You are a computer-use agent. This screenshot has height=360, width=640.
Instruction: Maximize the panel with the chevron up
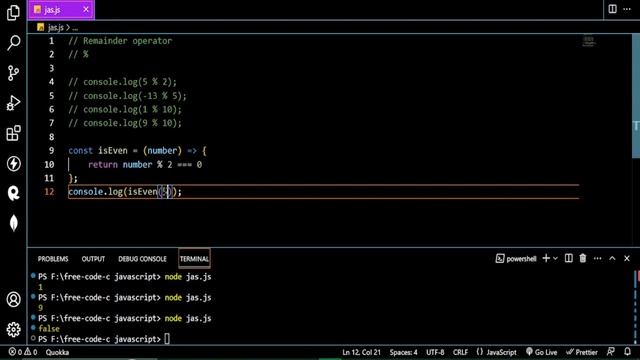point(612,258)
